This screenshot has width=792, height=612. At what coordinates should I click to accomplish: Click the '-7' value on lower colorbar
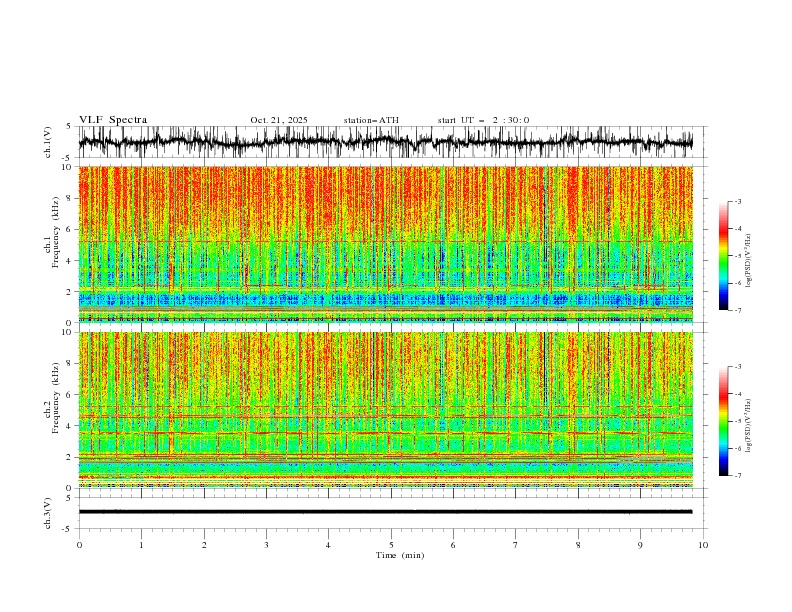click(x=737, y=476)
